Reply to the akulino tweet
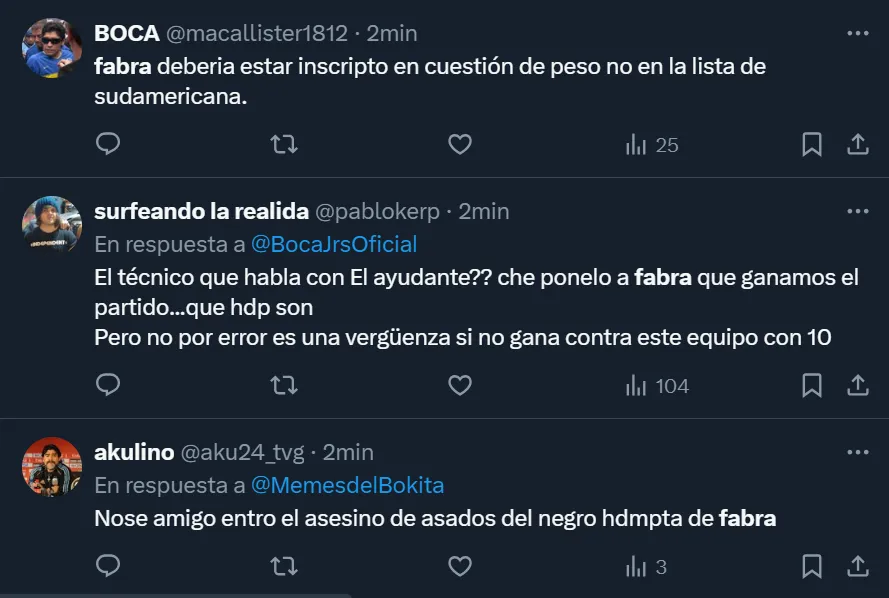This screenshot has height=598, width=889. [x=108, y=567]
